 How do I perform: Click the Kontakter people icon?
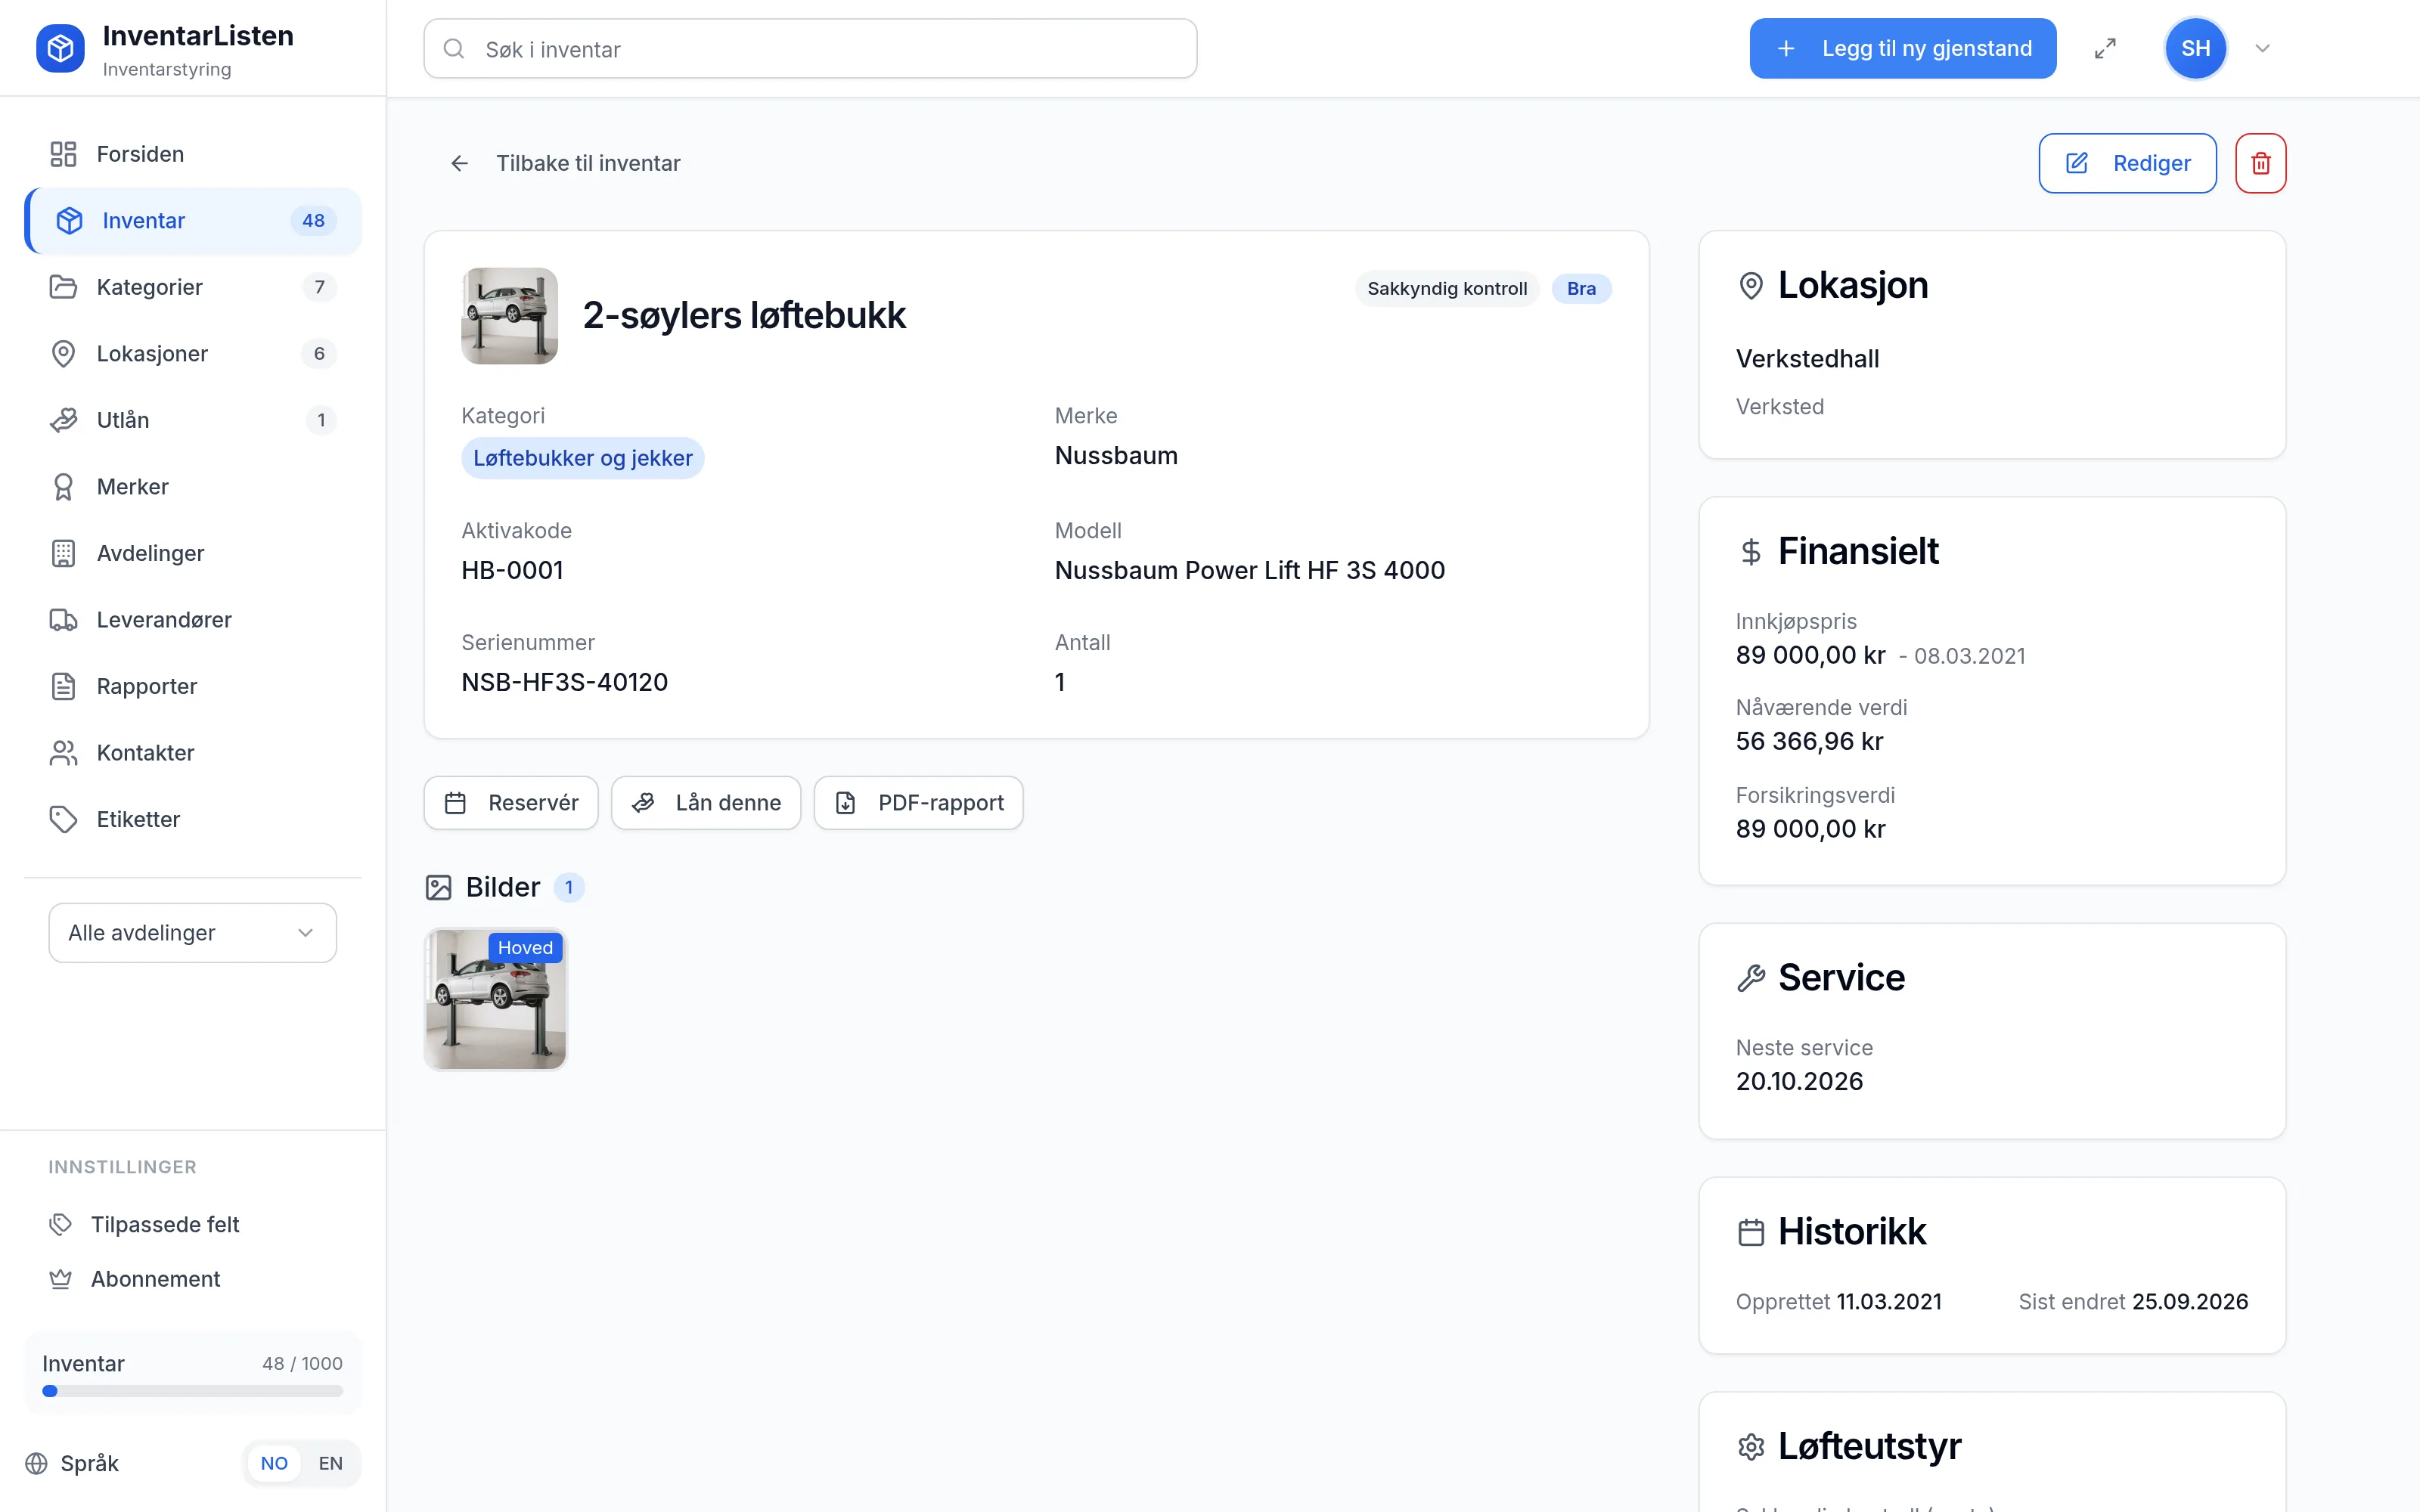[63, 753]
